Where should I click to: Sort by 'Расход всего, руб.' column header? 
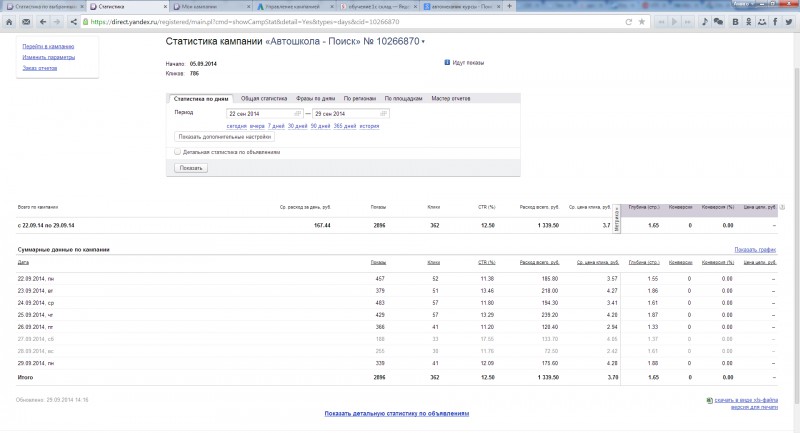[x=539, y=262]
